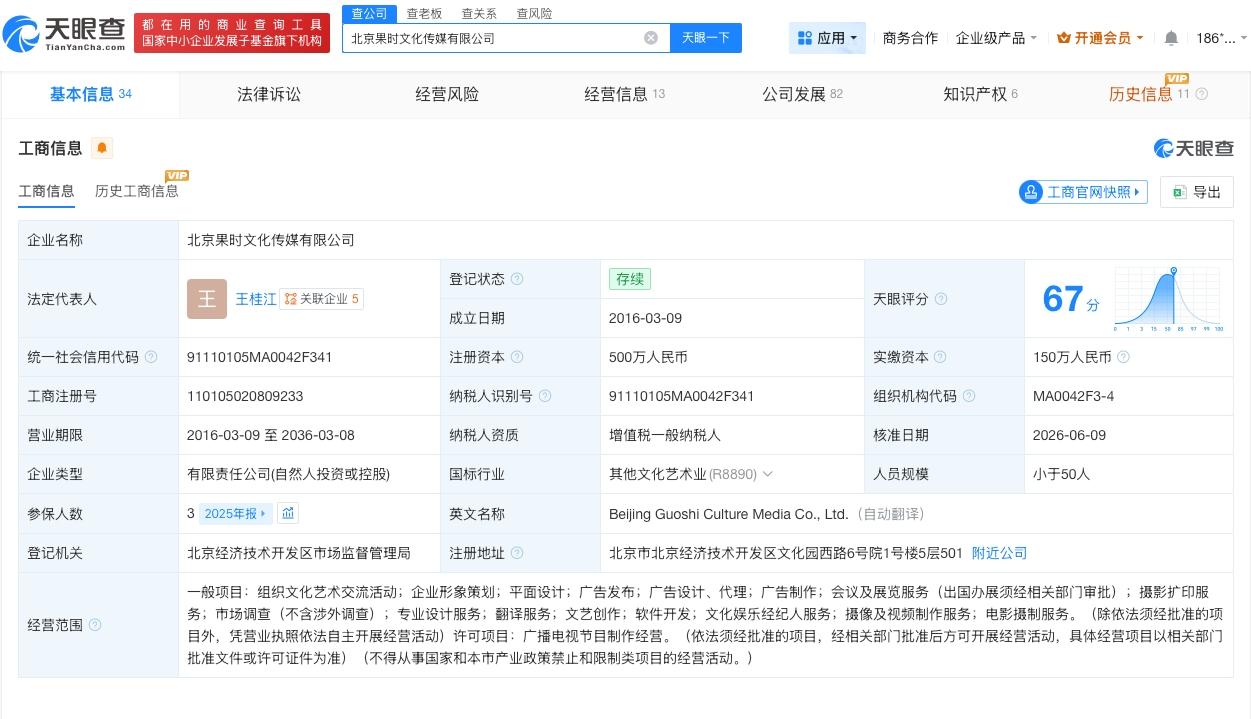Select the 查风险 search tab
Screen dimensions: 1251x719
pos(534,14)
